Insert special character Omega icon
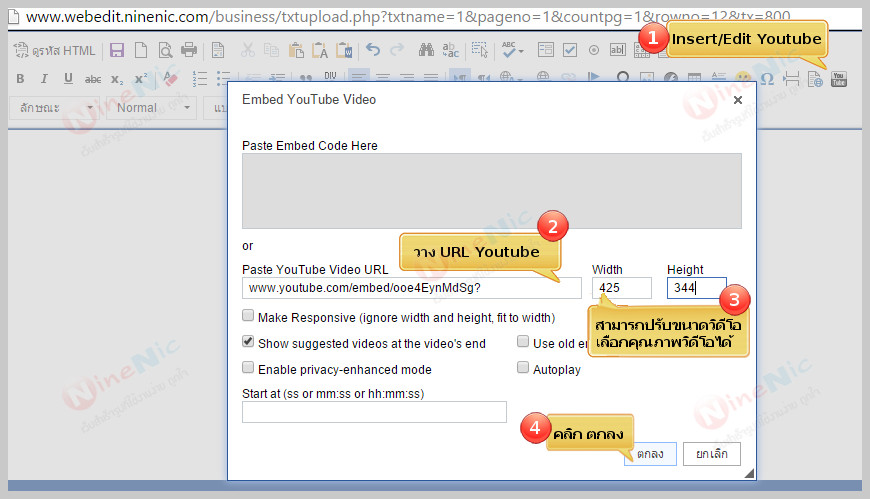870x499 pixels. point(767,79)
